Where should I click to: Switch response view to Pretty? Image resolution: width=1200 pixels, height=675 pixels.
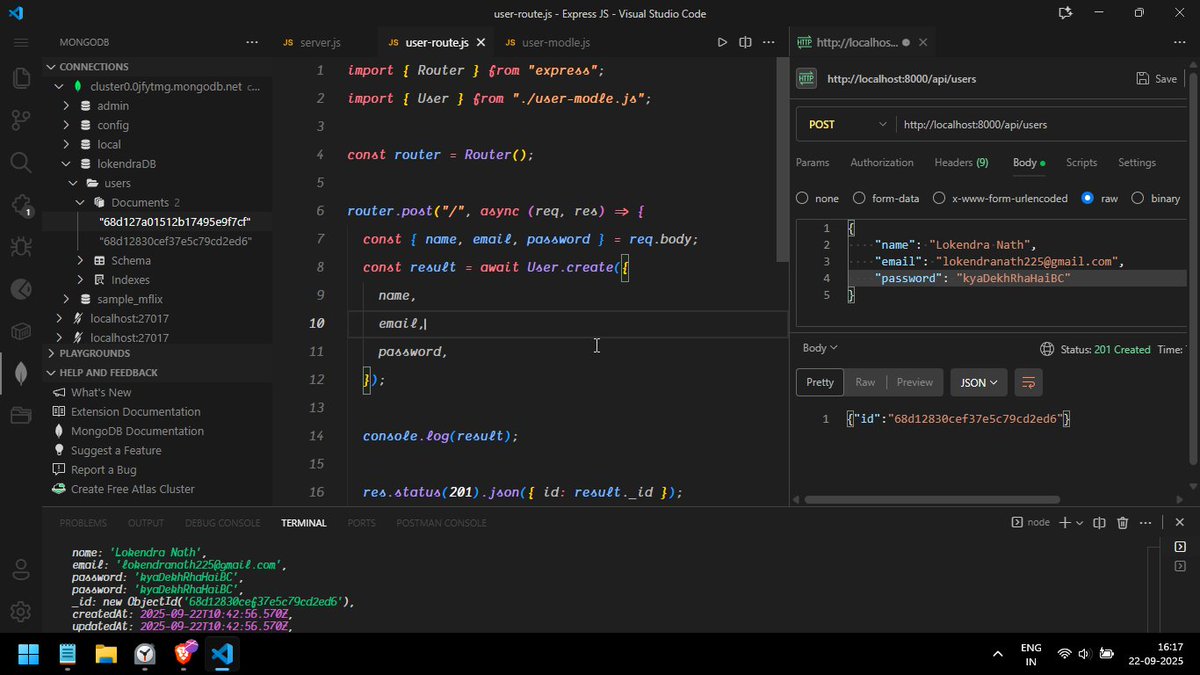[x=820, y=382]
